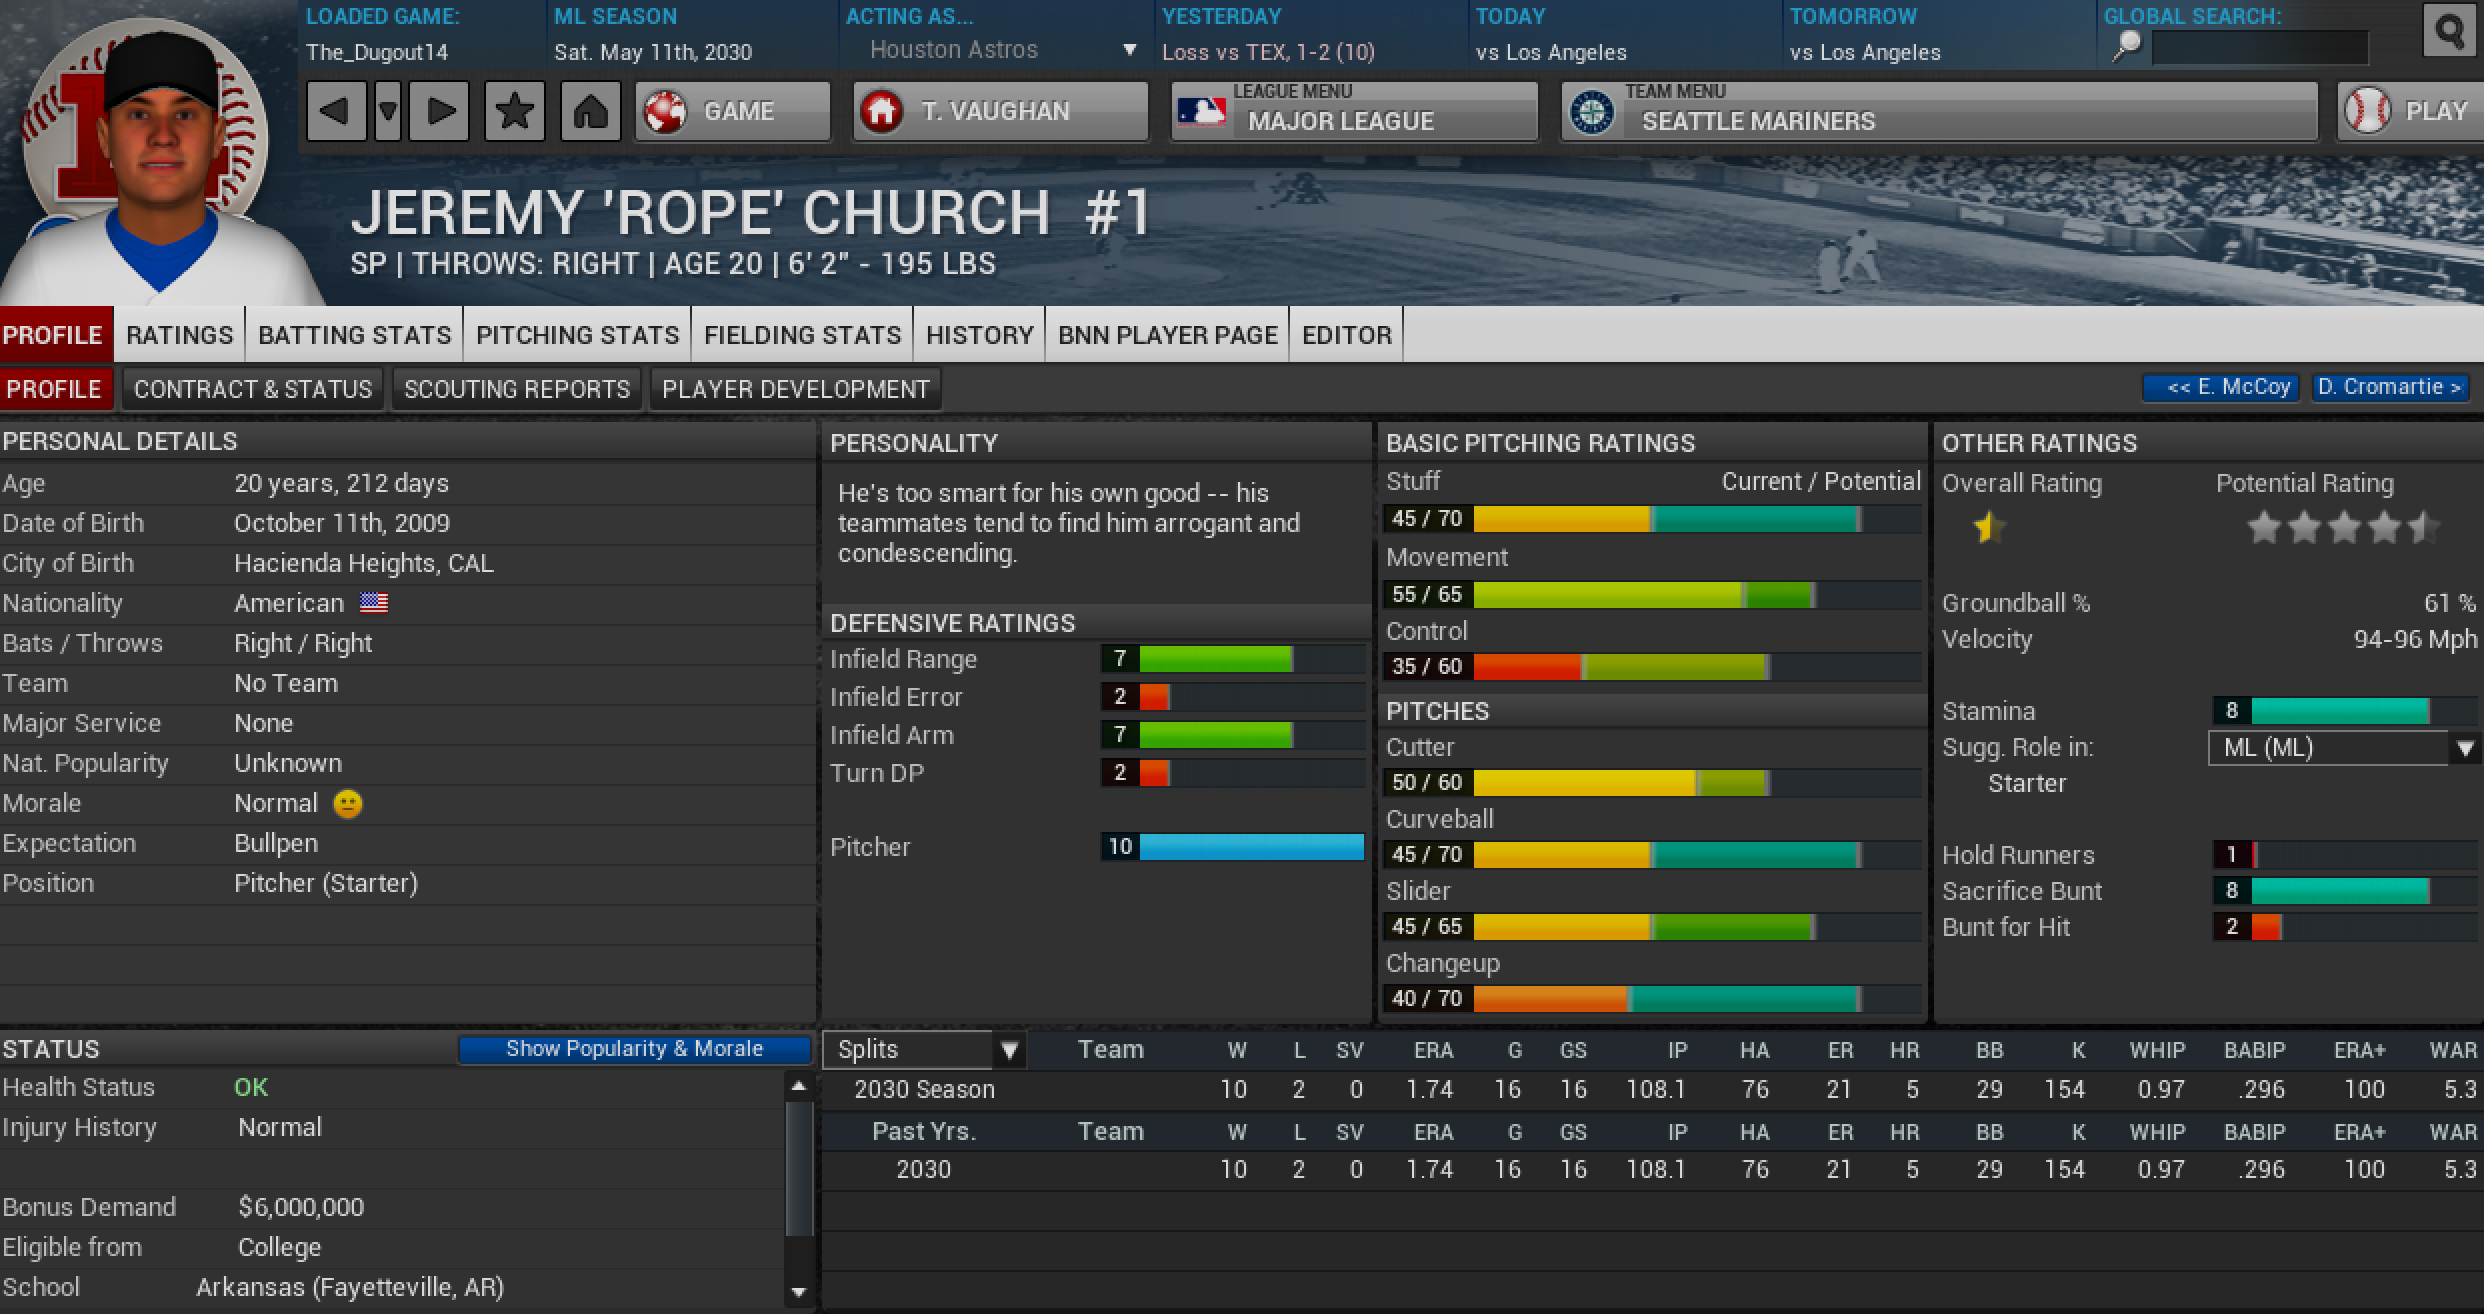2484x1314 pixels.
Task: Go to next player D. Cromartie
Action: 2388,388
